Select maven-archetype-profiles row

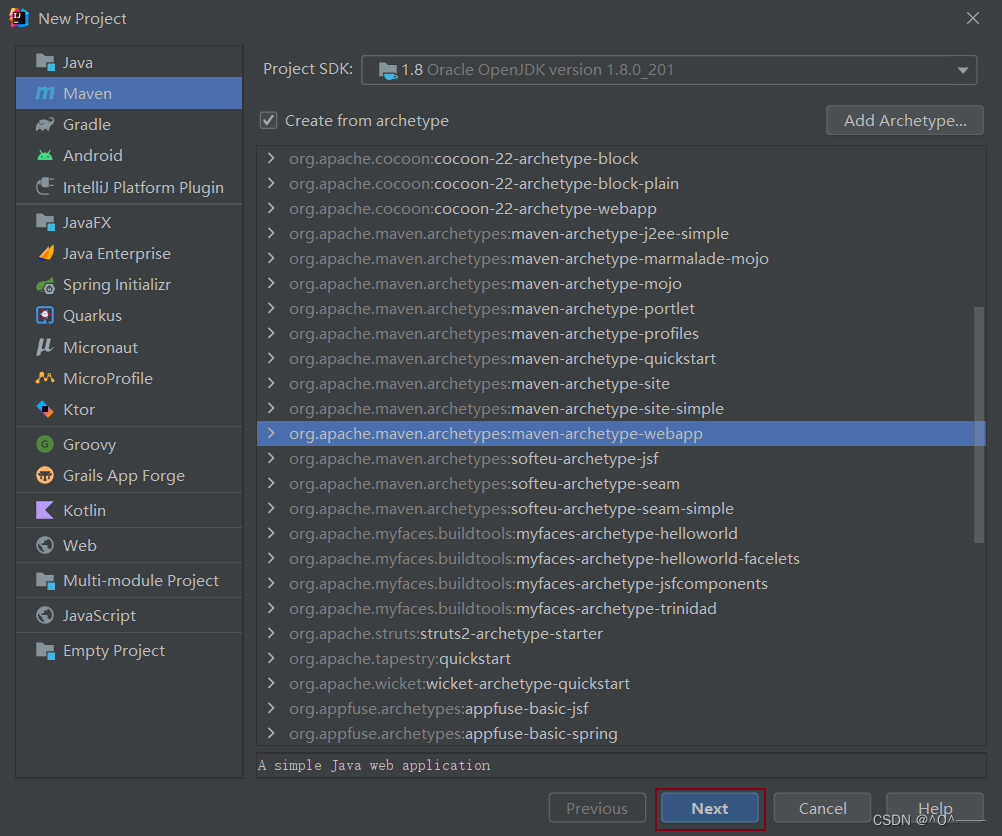point(620,333)
